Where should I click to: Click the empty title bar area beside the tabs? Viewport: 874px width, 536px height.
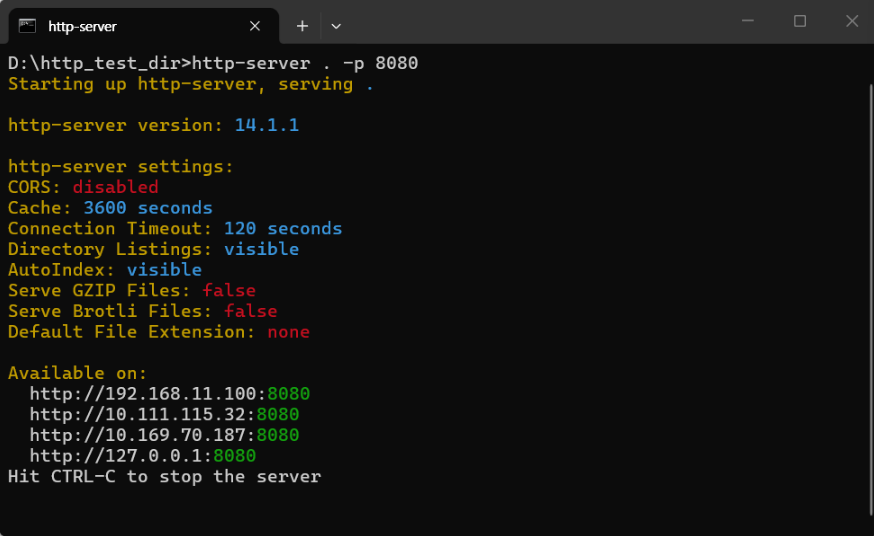(540, 22)
